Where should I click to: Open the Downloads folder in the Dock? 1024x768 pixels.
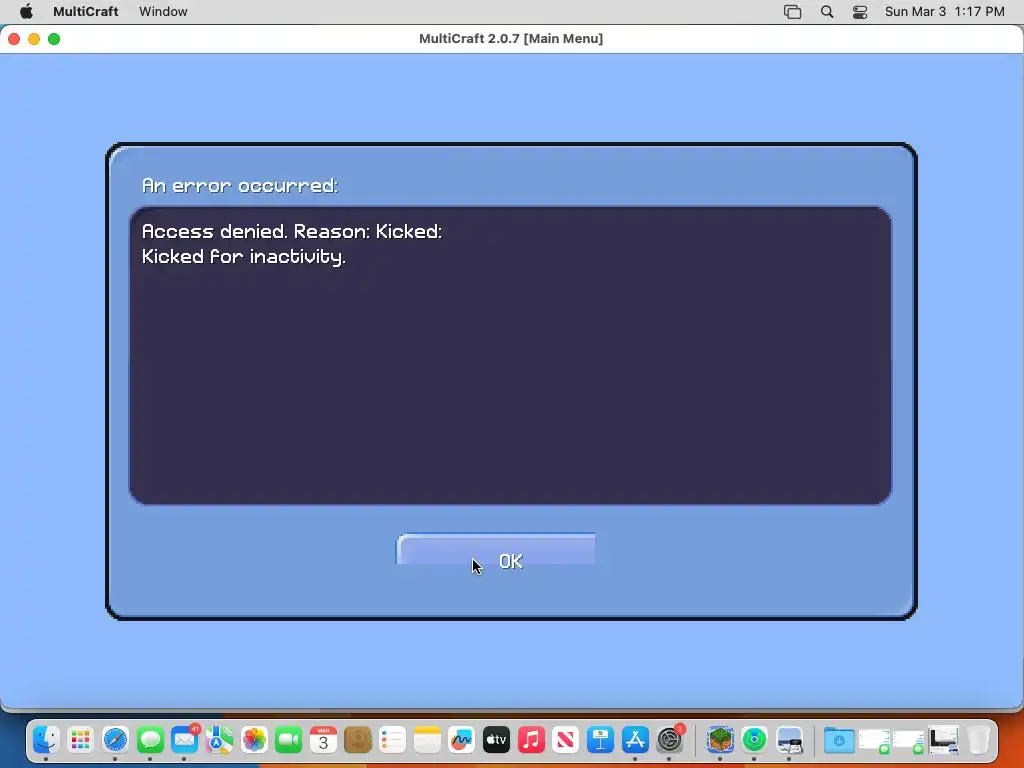839,740
